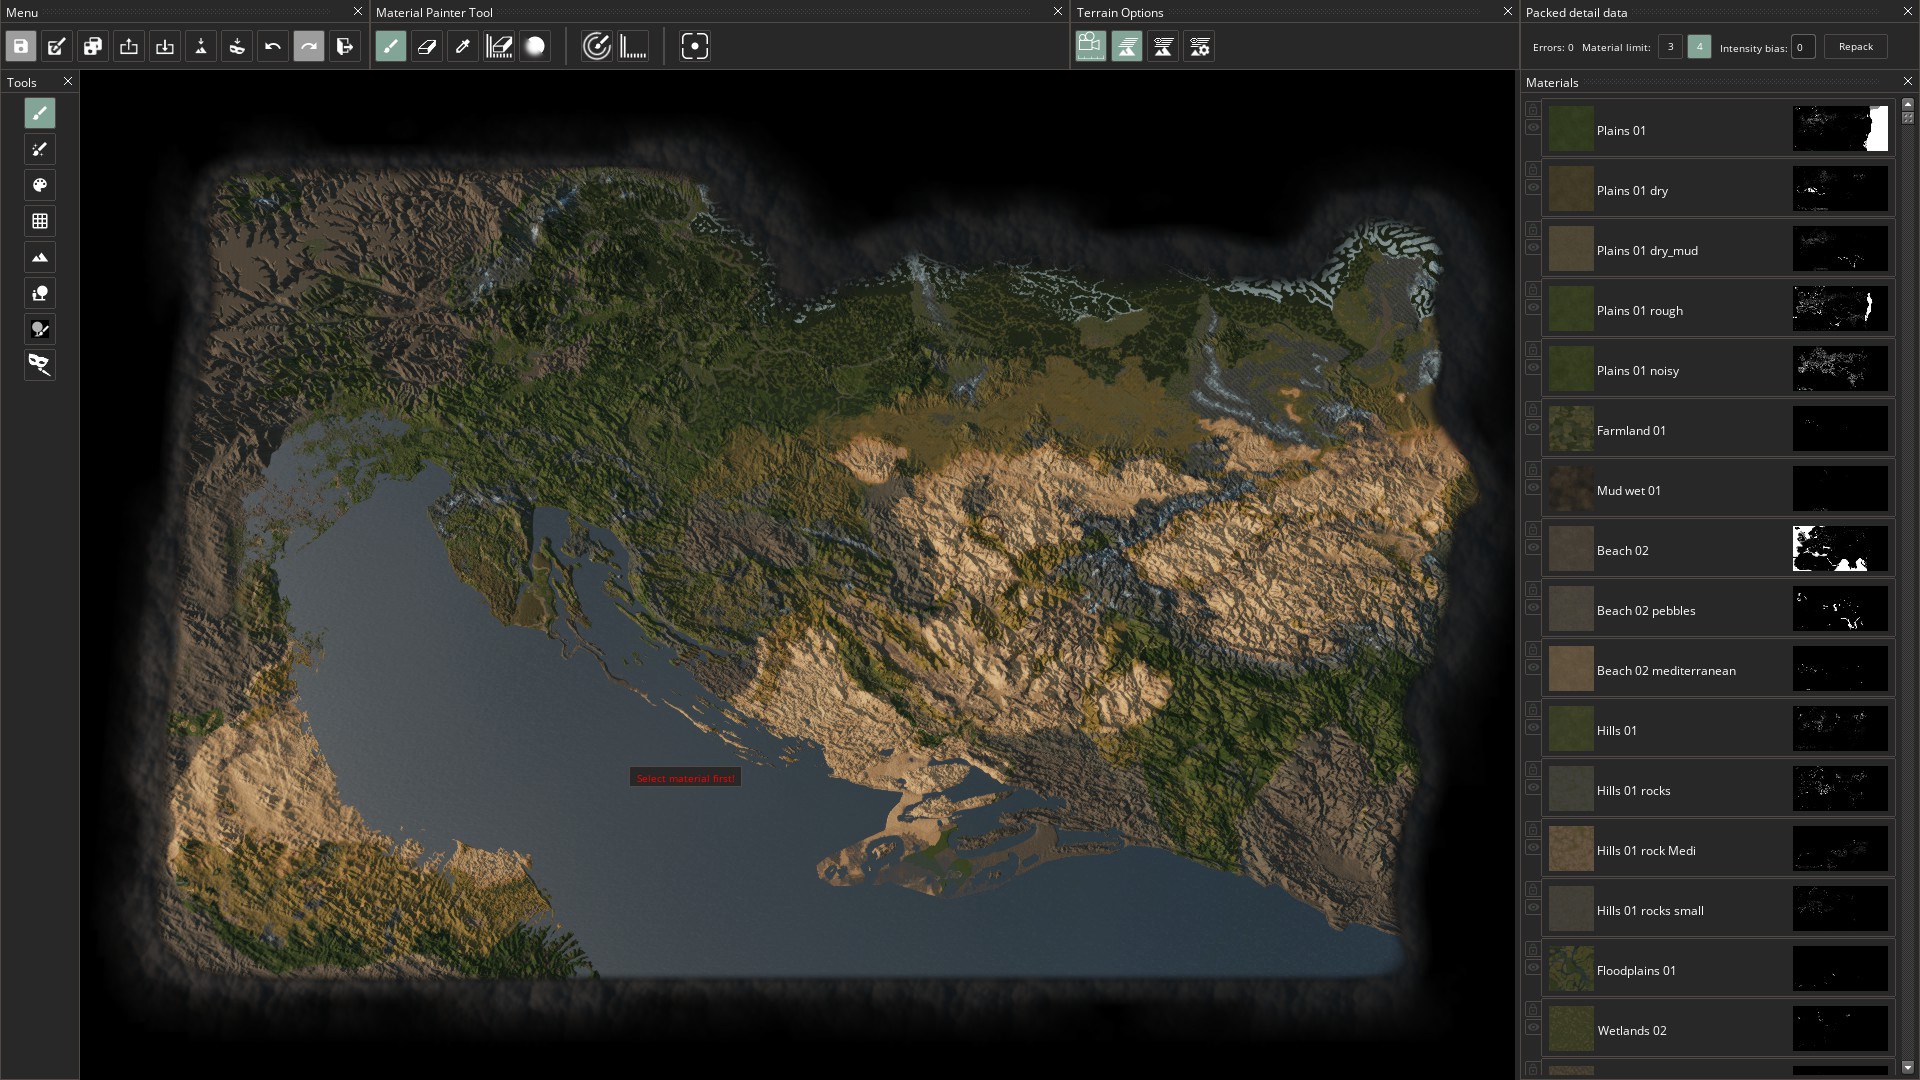Click the Floodplains 01 material thumbnail
1920x1080 pixels.
pyautogui.click(x=1570, y=968)
